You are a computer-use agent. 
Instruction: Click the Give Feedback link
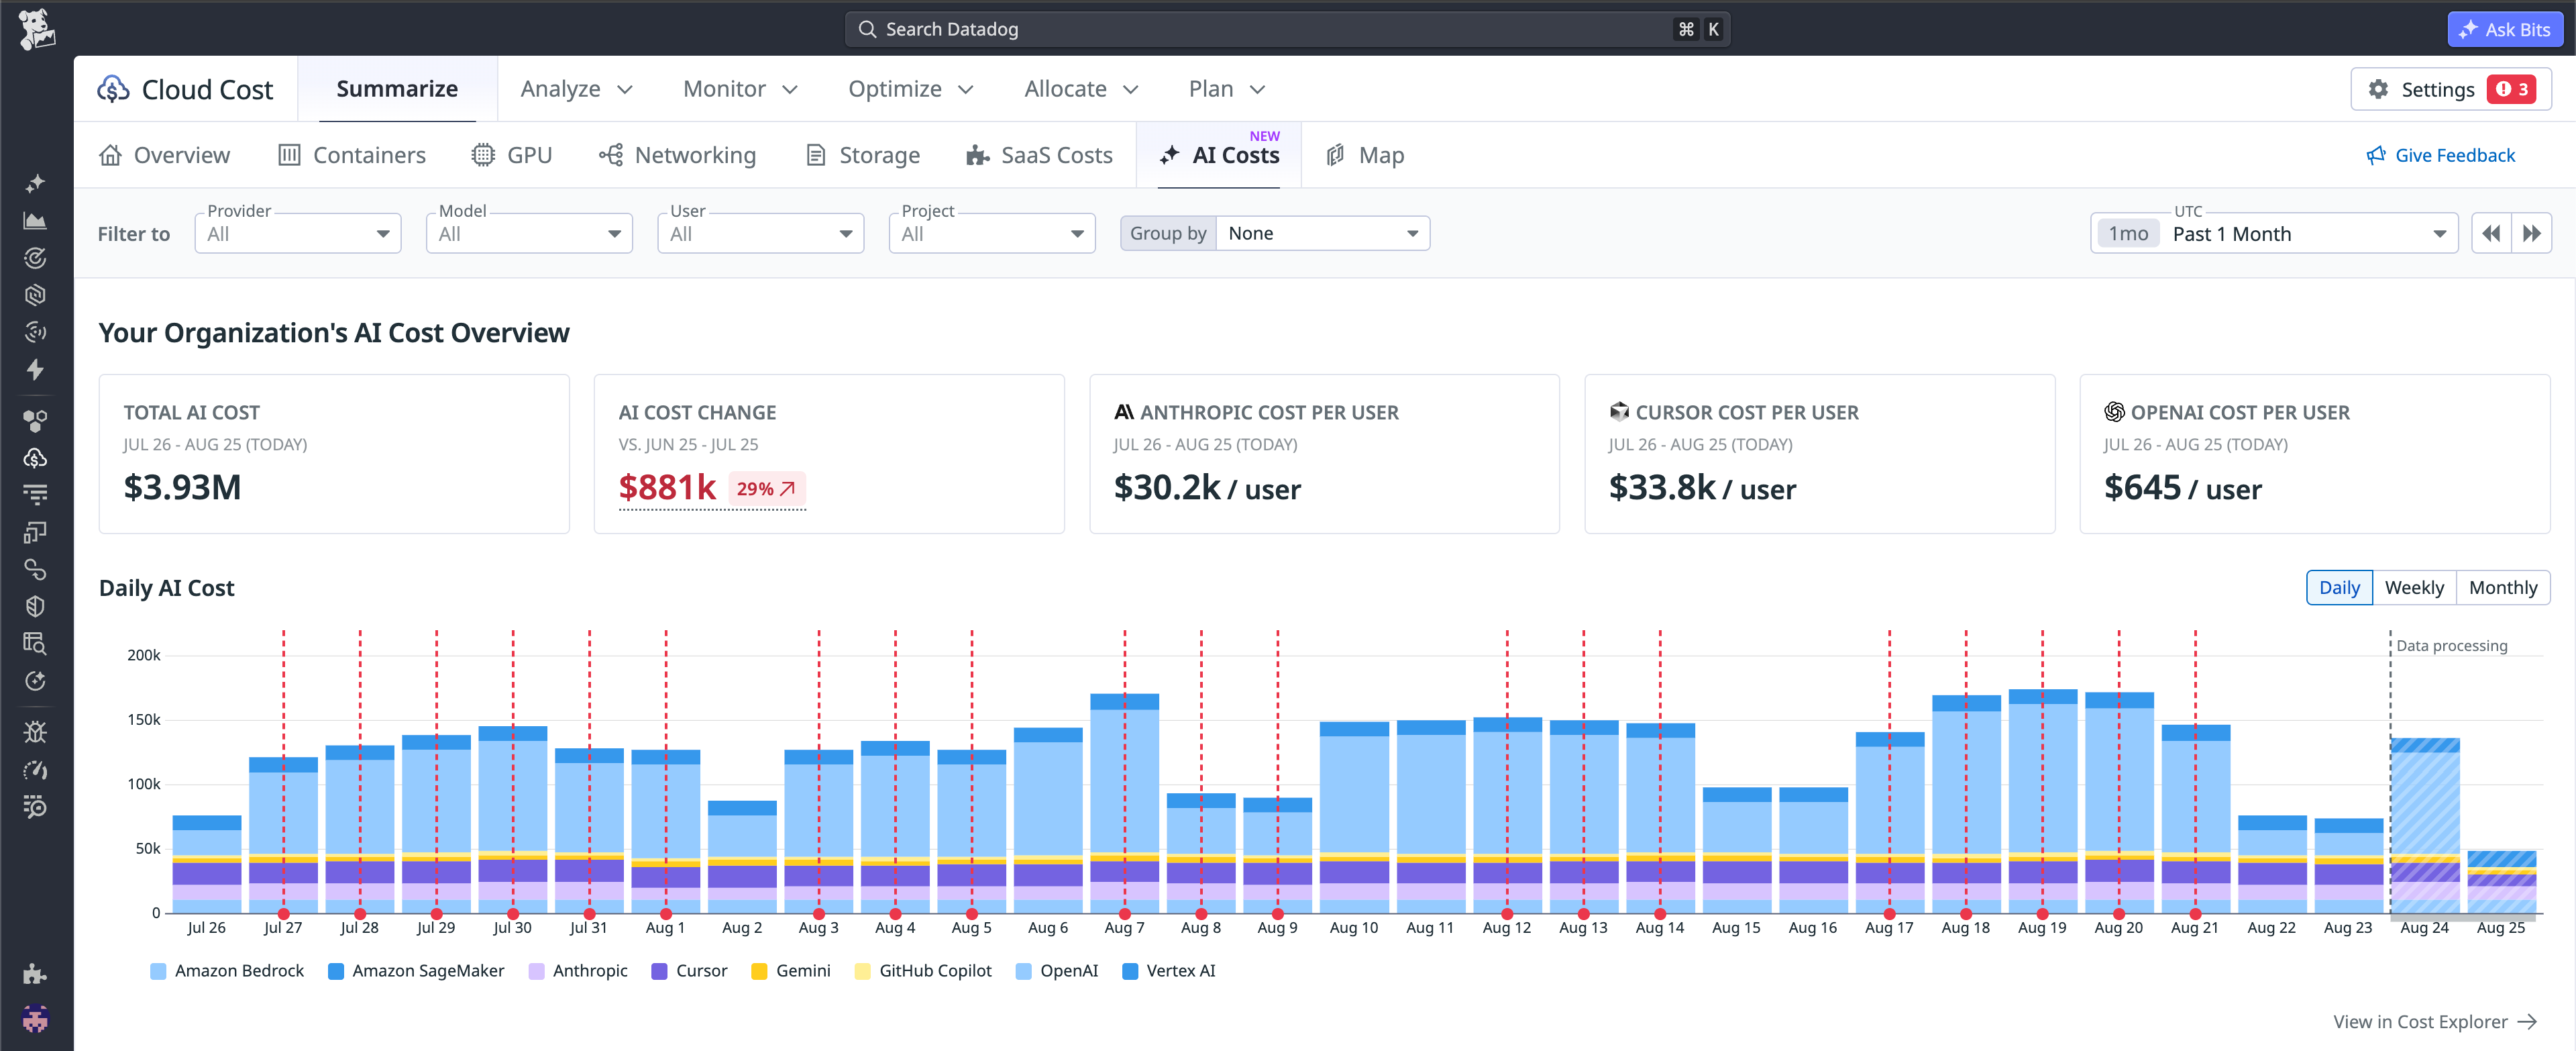2441,155
